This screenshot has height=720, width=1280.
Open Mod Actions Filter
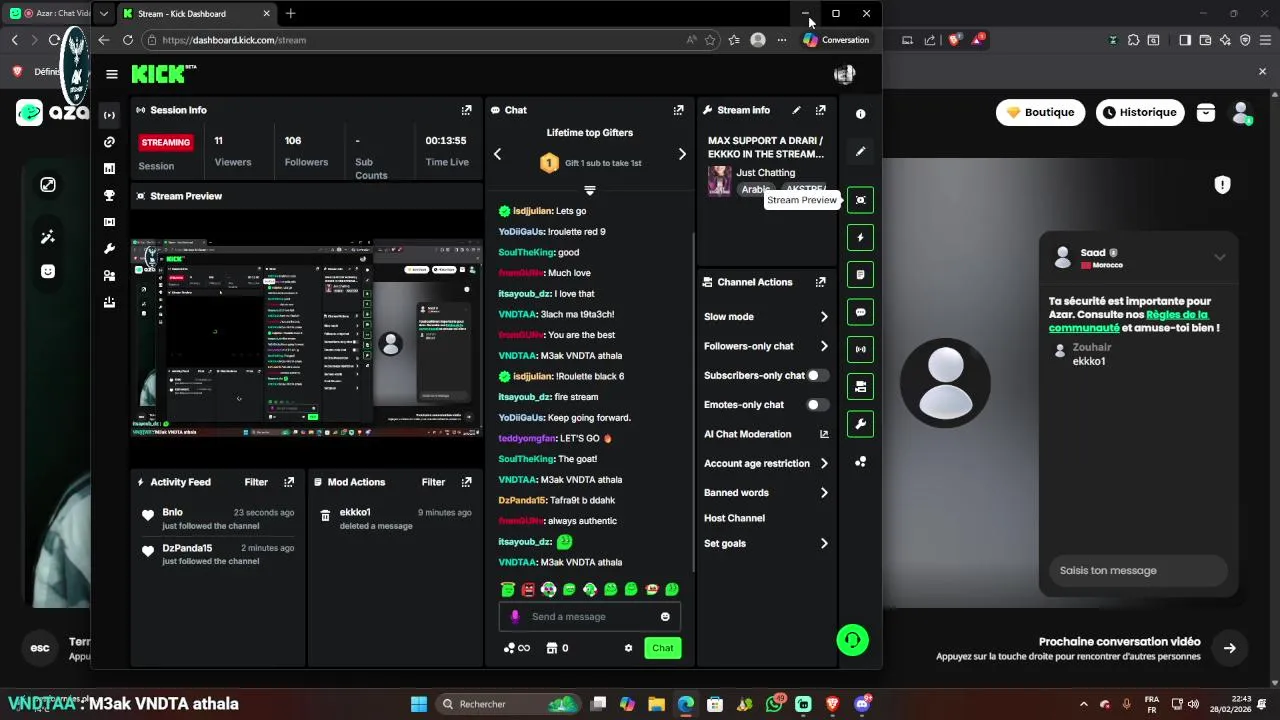point(433,482)
